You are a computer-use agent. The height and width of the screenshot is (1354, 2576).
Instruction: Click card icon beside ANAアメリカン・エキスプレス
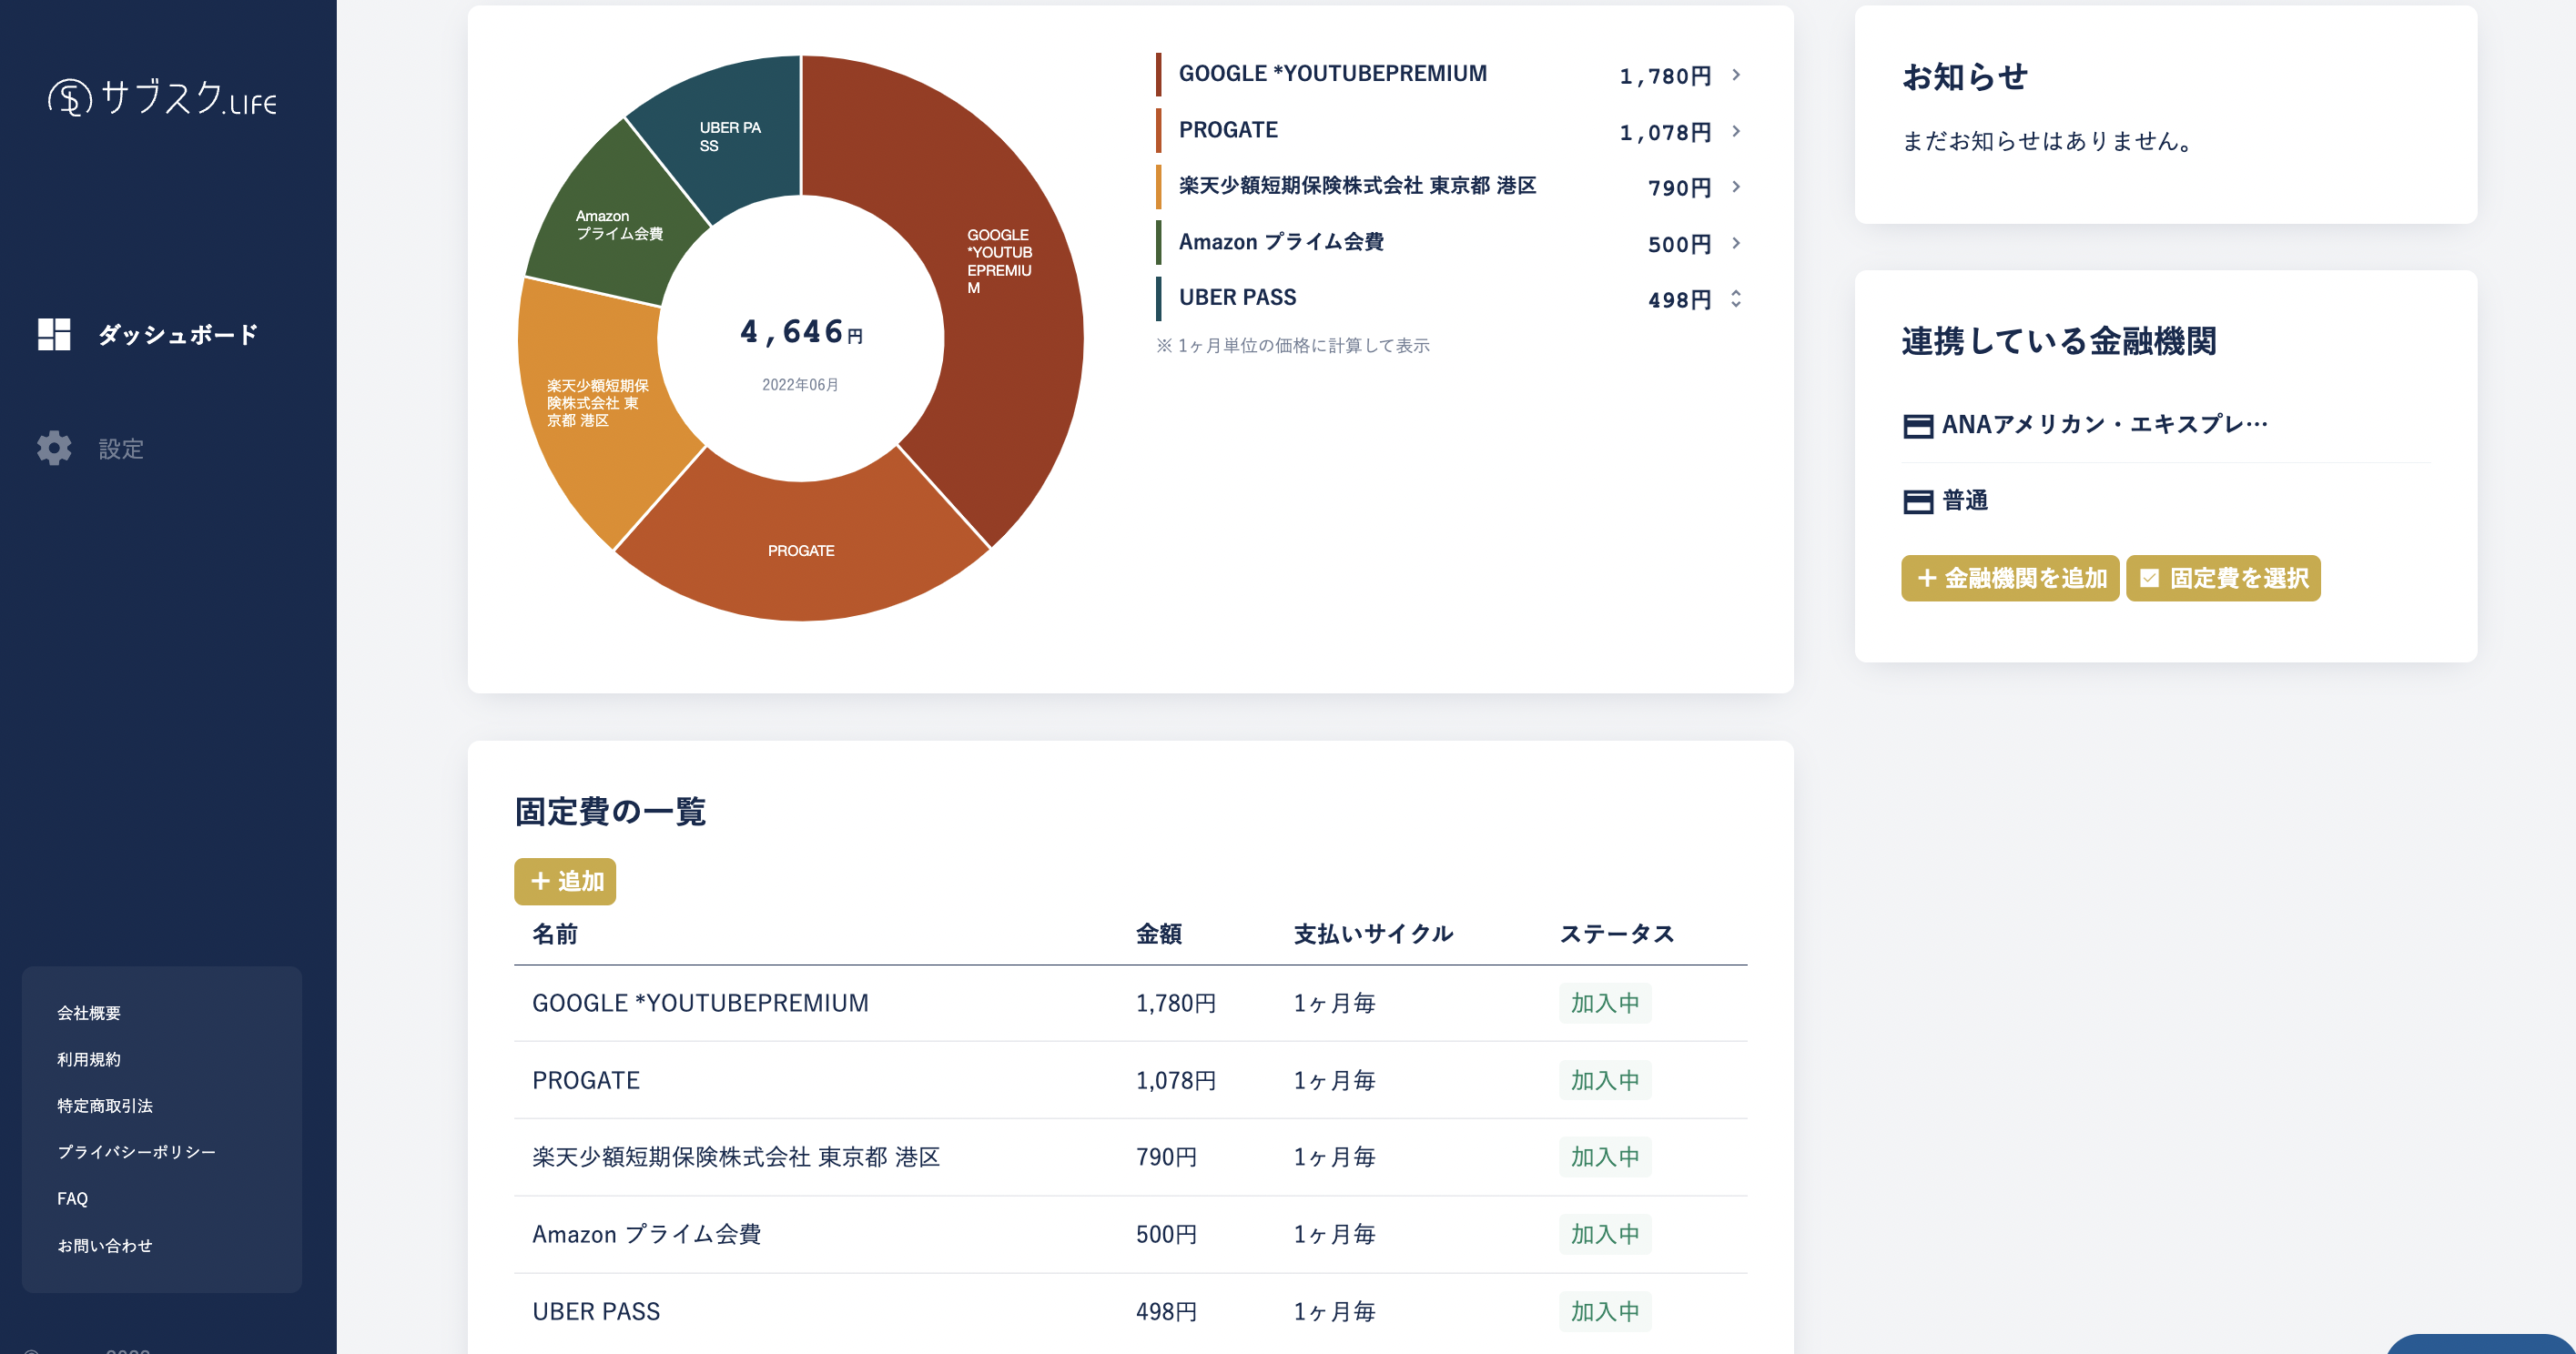(x=1917, y=426)
